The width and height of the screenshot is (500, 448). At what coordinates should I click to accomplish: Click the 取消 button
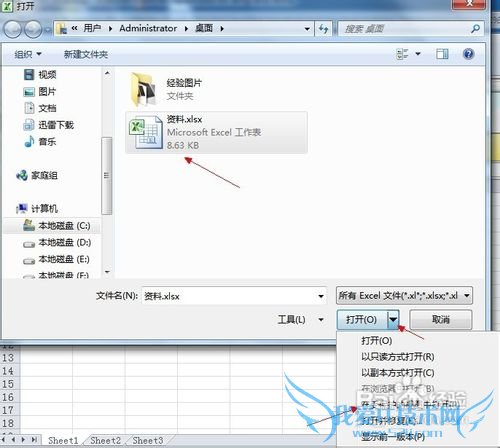pyautogui.click(x=441, y=319)
